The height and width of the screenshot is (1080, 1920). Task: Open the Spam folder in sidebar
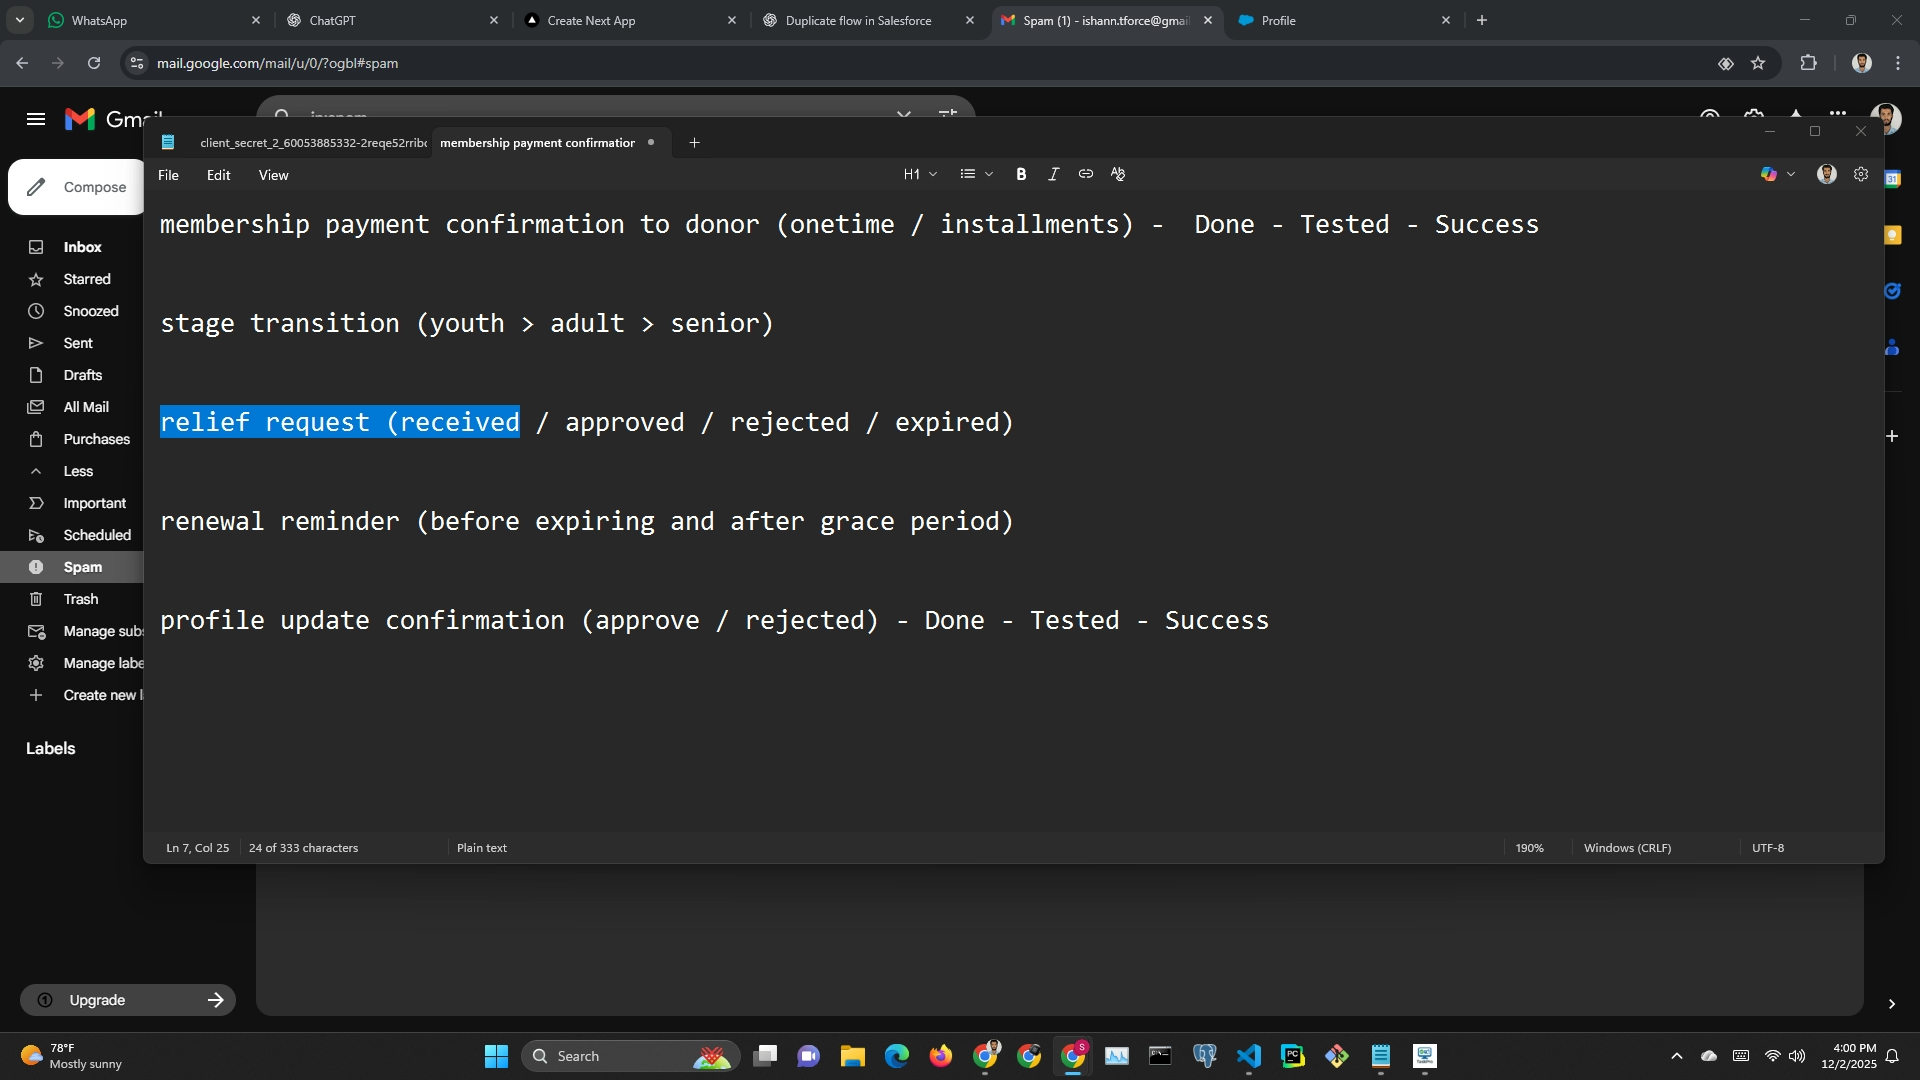click(x=83, y=567)
